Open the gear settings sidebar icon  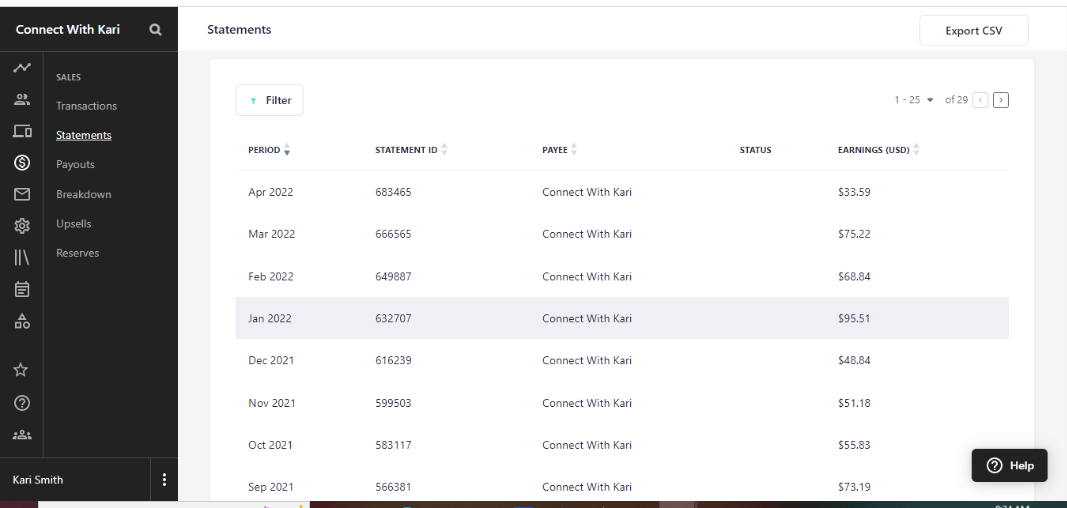coord(22,226)
